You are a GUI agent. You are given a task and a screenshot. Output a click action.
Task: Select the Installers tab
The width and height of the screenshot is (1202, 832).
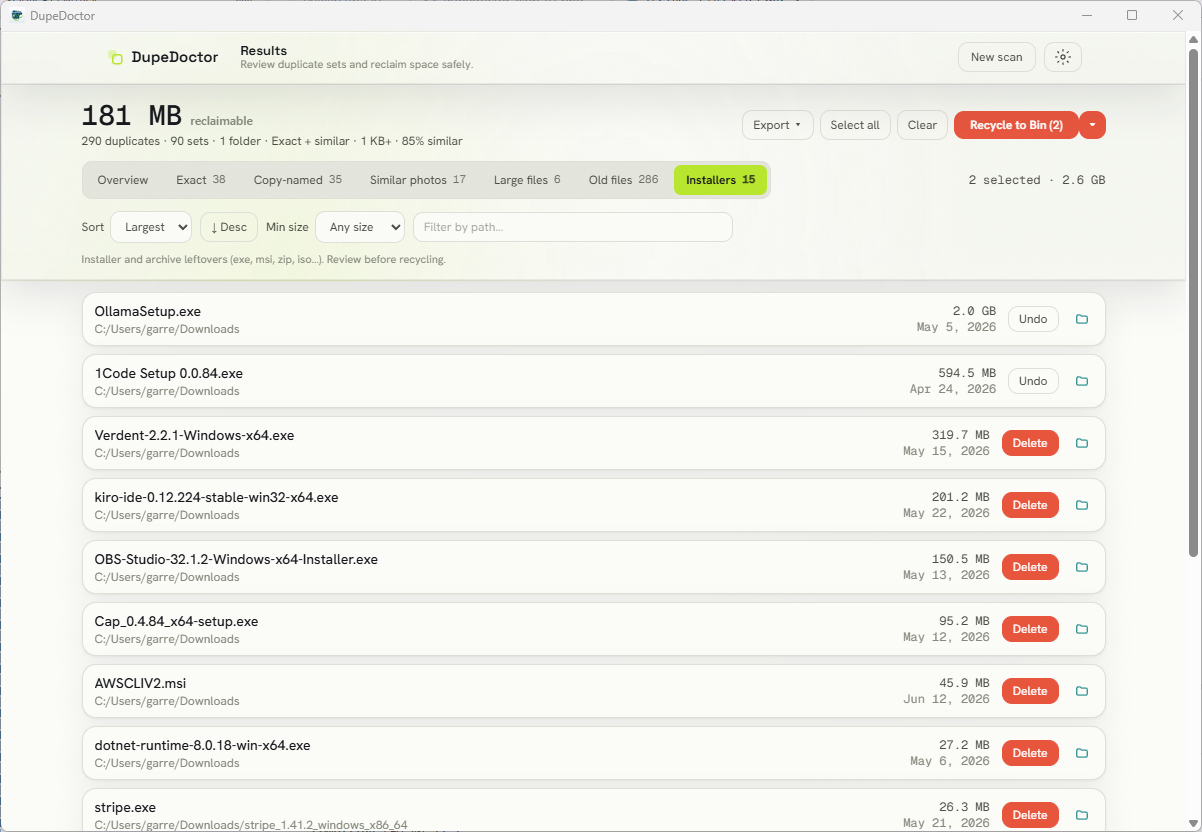coord(720,180)
